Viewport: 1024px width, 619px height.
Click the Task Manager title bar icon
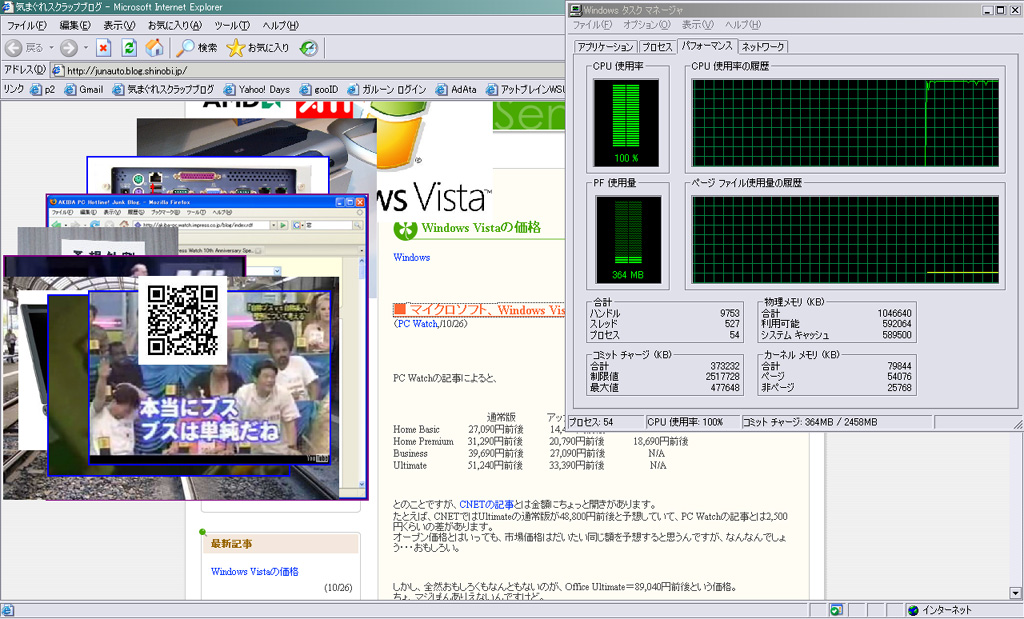(575, 10)
